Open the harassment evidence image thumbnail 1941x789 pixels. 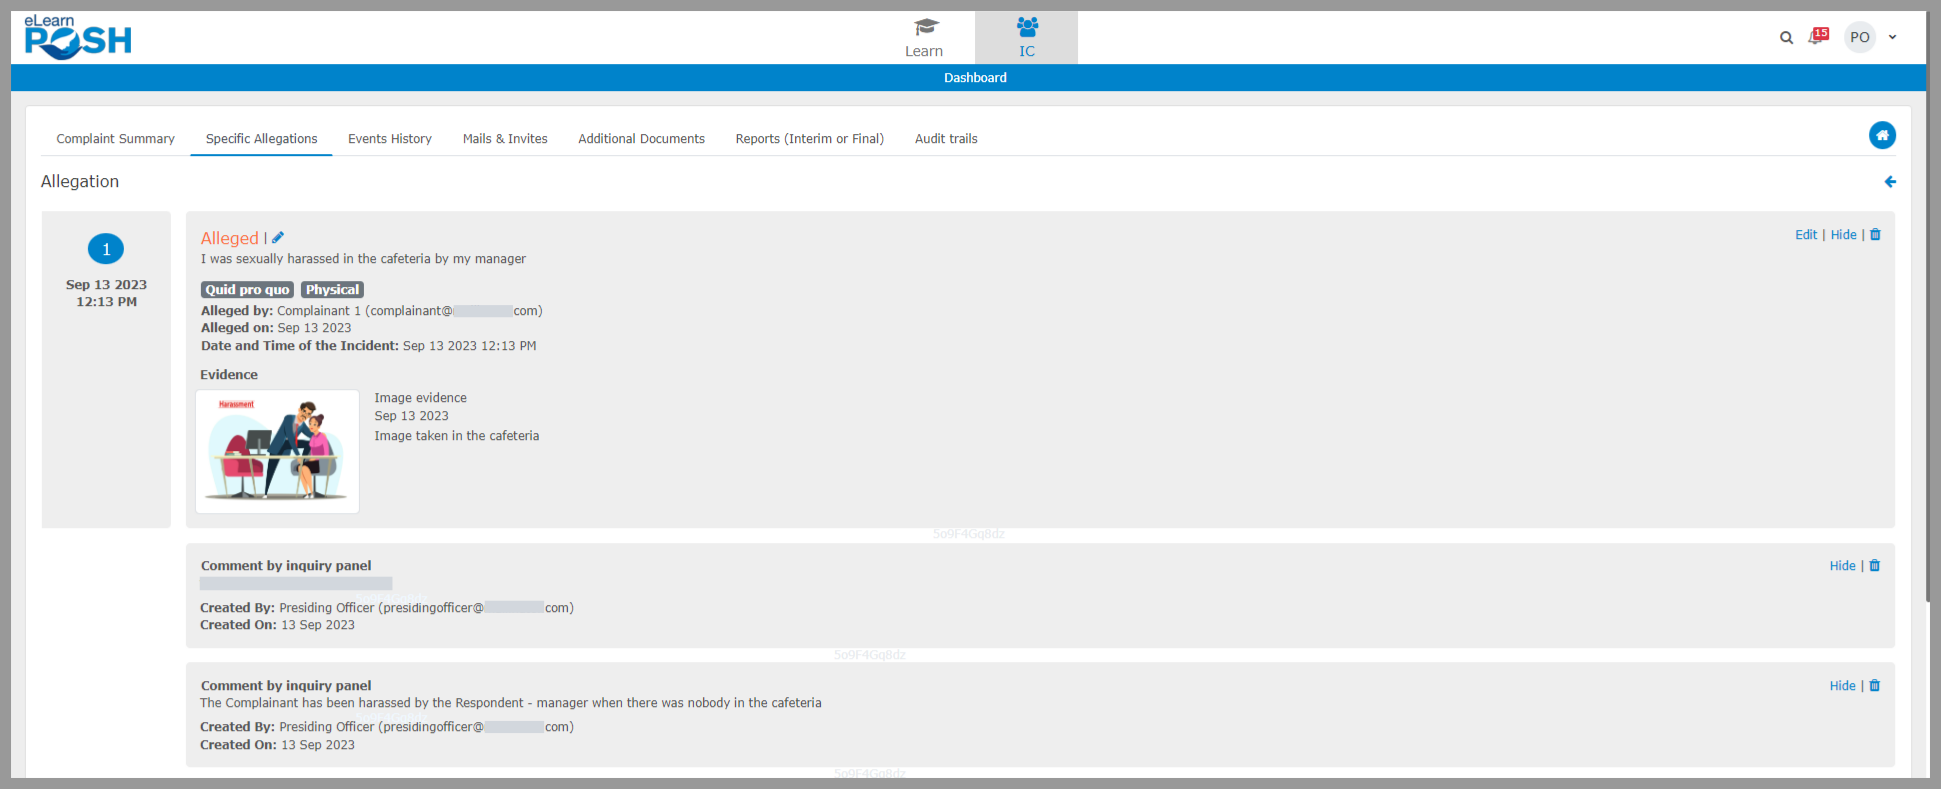[x=277, y=451]
